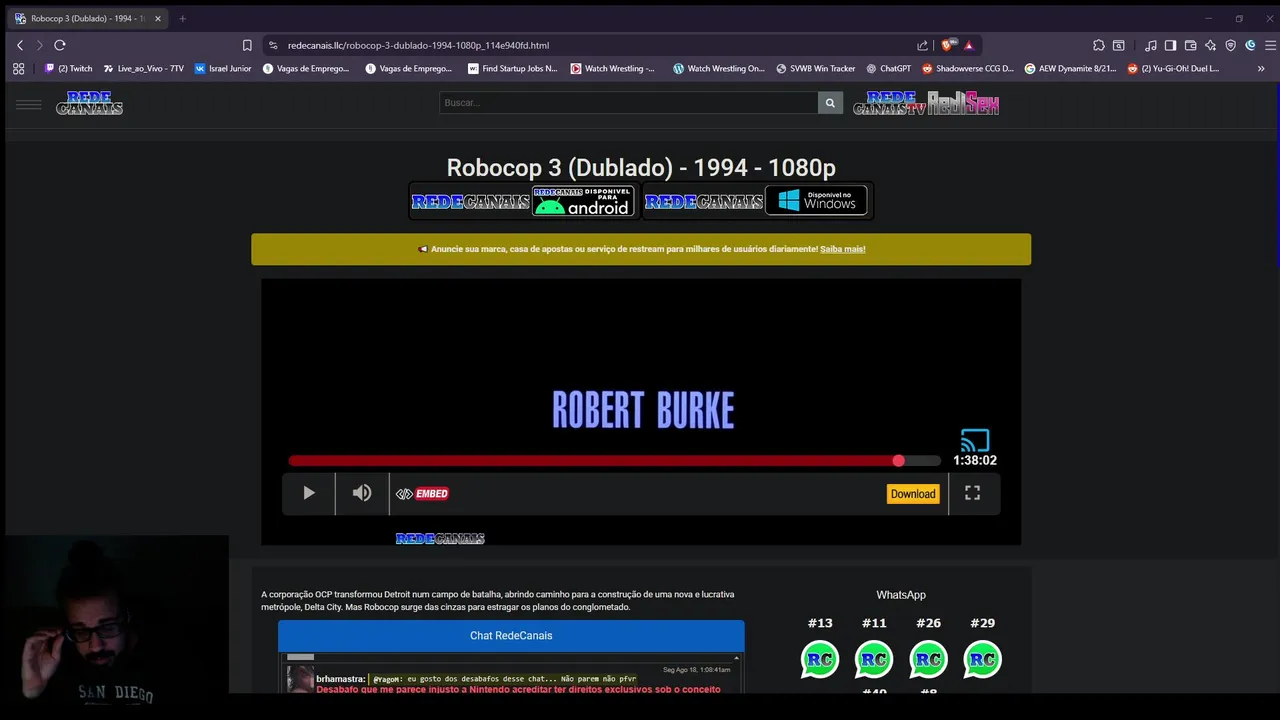Enter fullscreen mode in the player
The height and width of the screenshot is (720, 1280).
[972, 493]
